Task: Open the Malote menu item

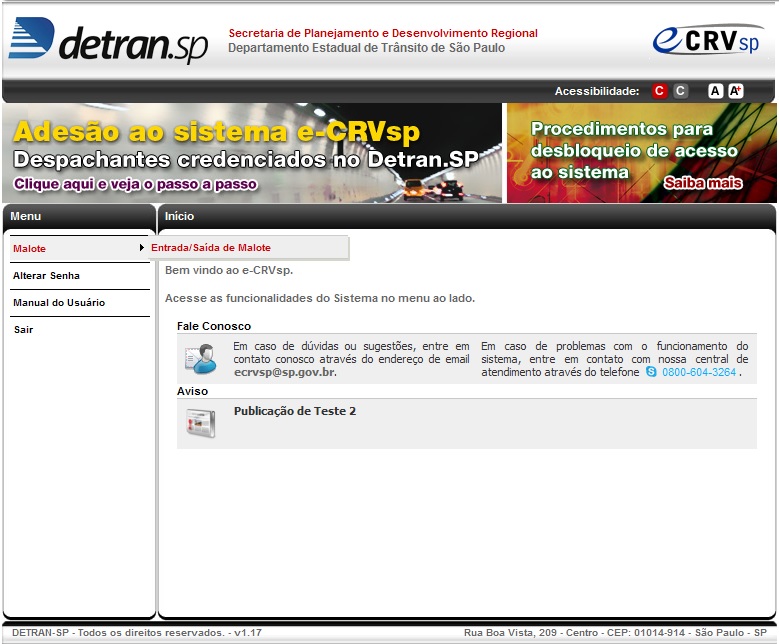Action: pos(79,248)
